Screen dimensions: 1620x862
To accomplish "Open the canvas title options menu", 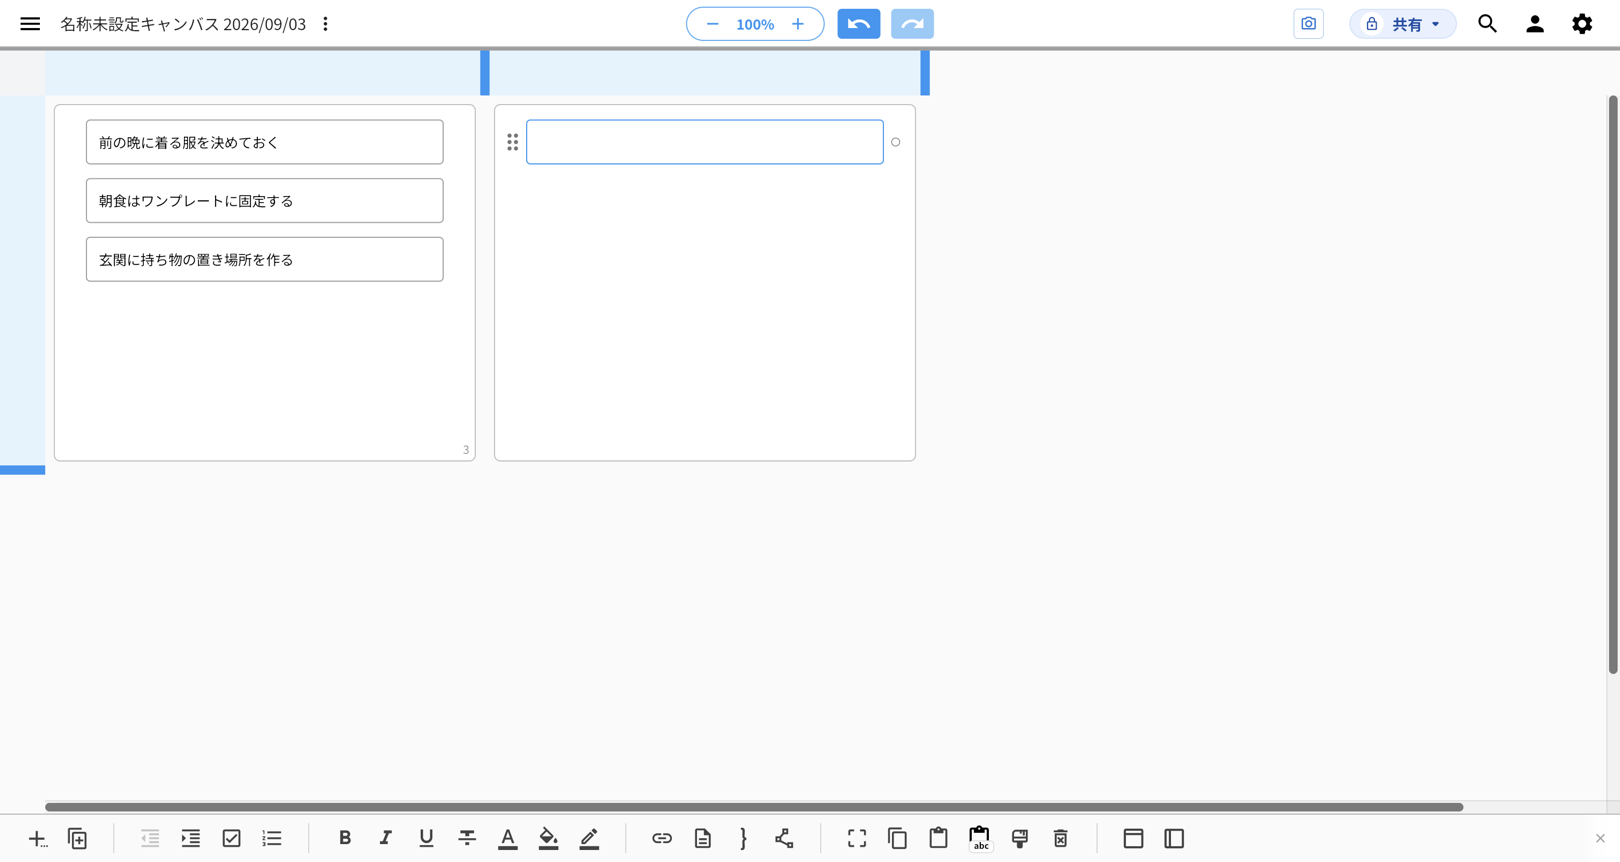I will [326, 24].
